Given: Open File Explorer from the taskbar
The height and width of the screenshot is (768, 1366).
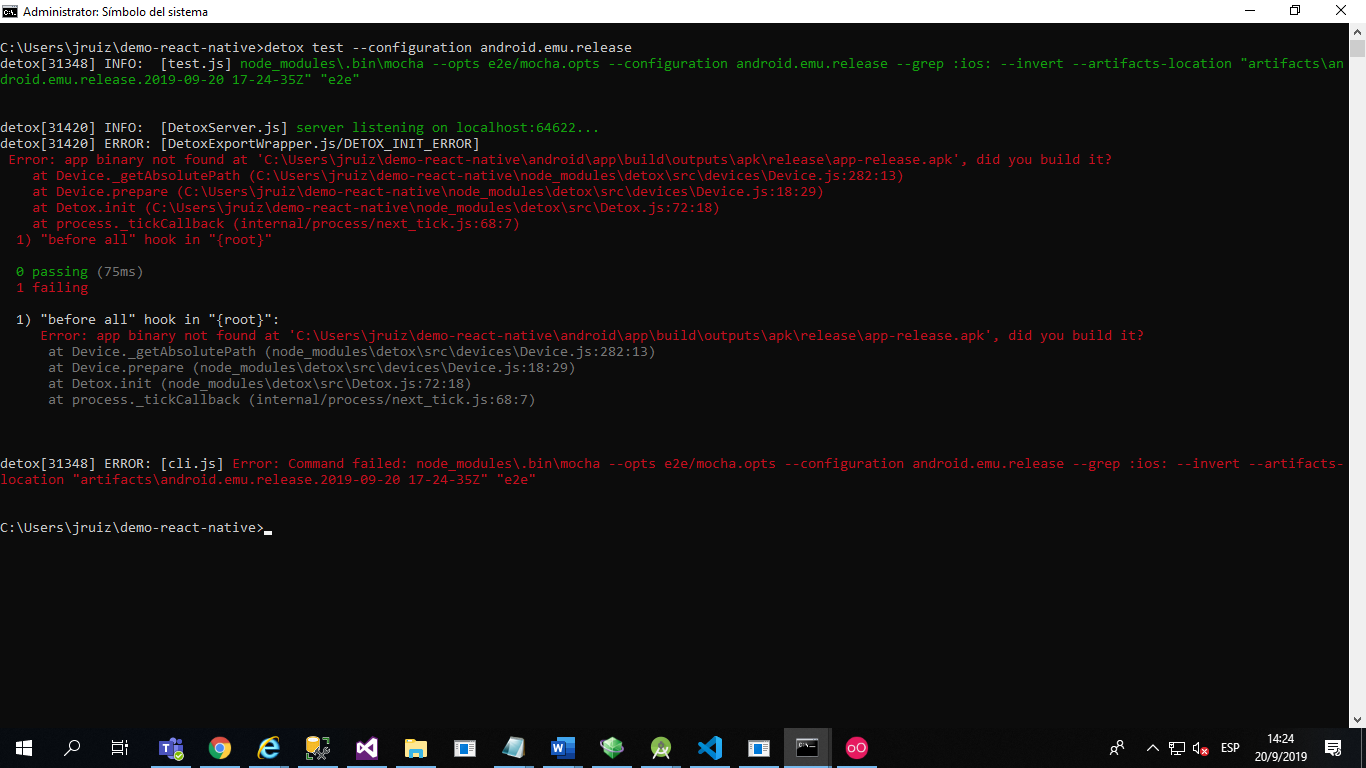Looking at the screenshot, I should (416, 747).
